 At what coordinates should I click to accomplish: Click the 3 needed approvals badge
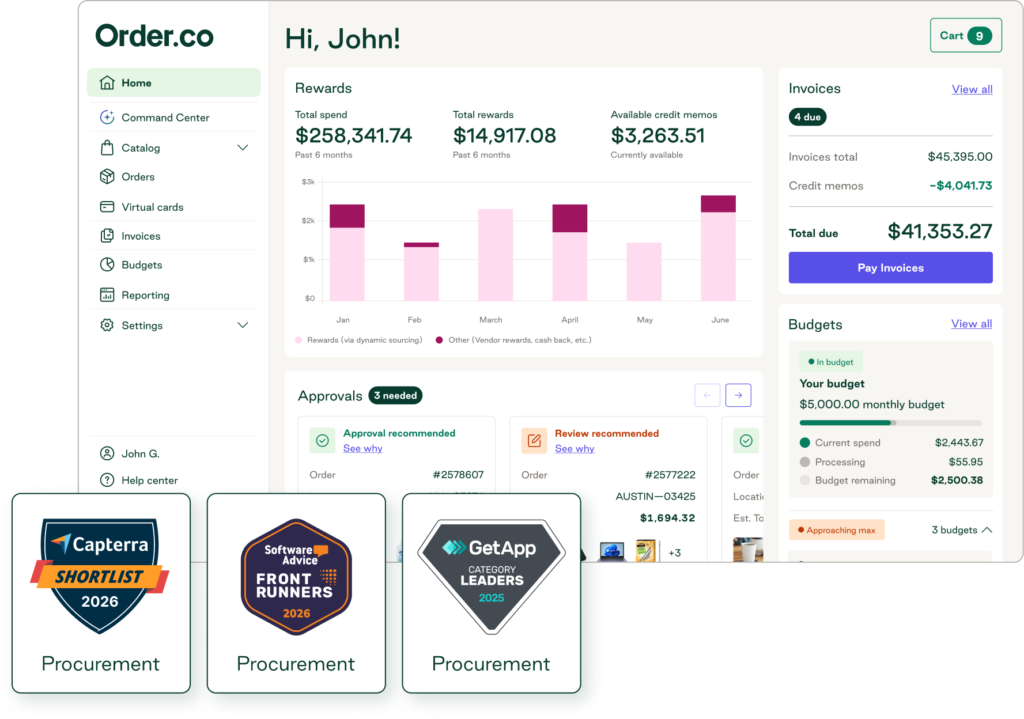(395, 395)
